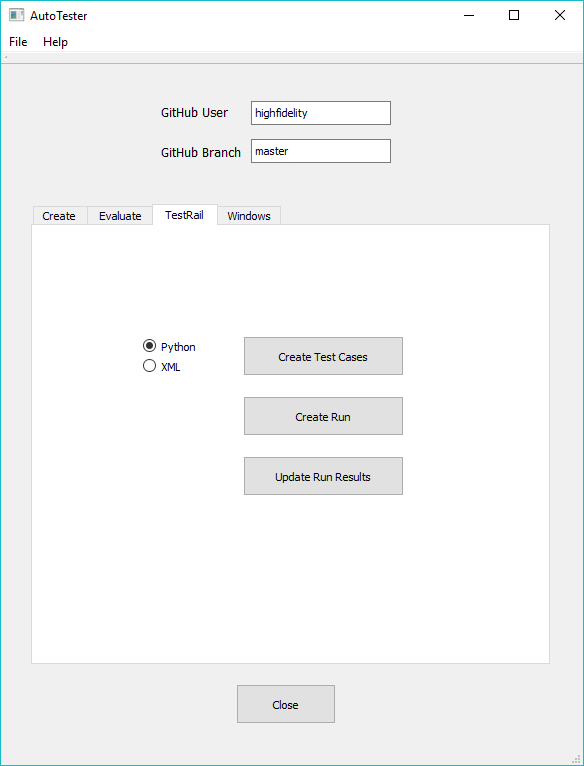
Task: Focus the GitHub Branch input field
Action: tap(321, 151)
